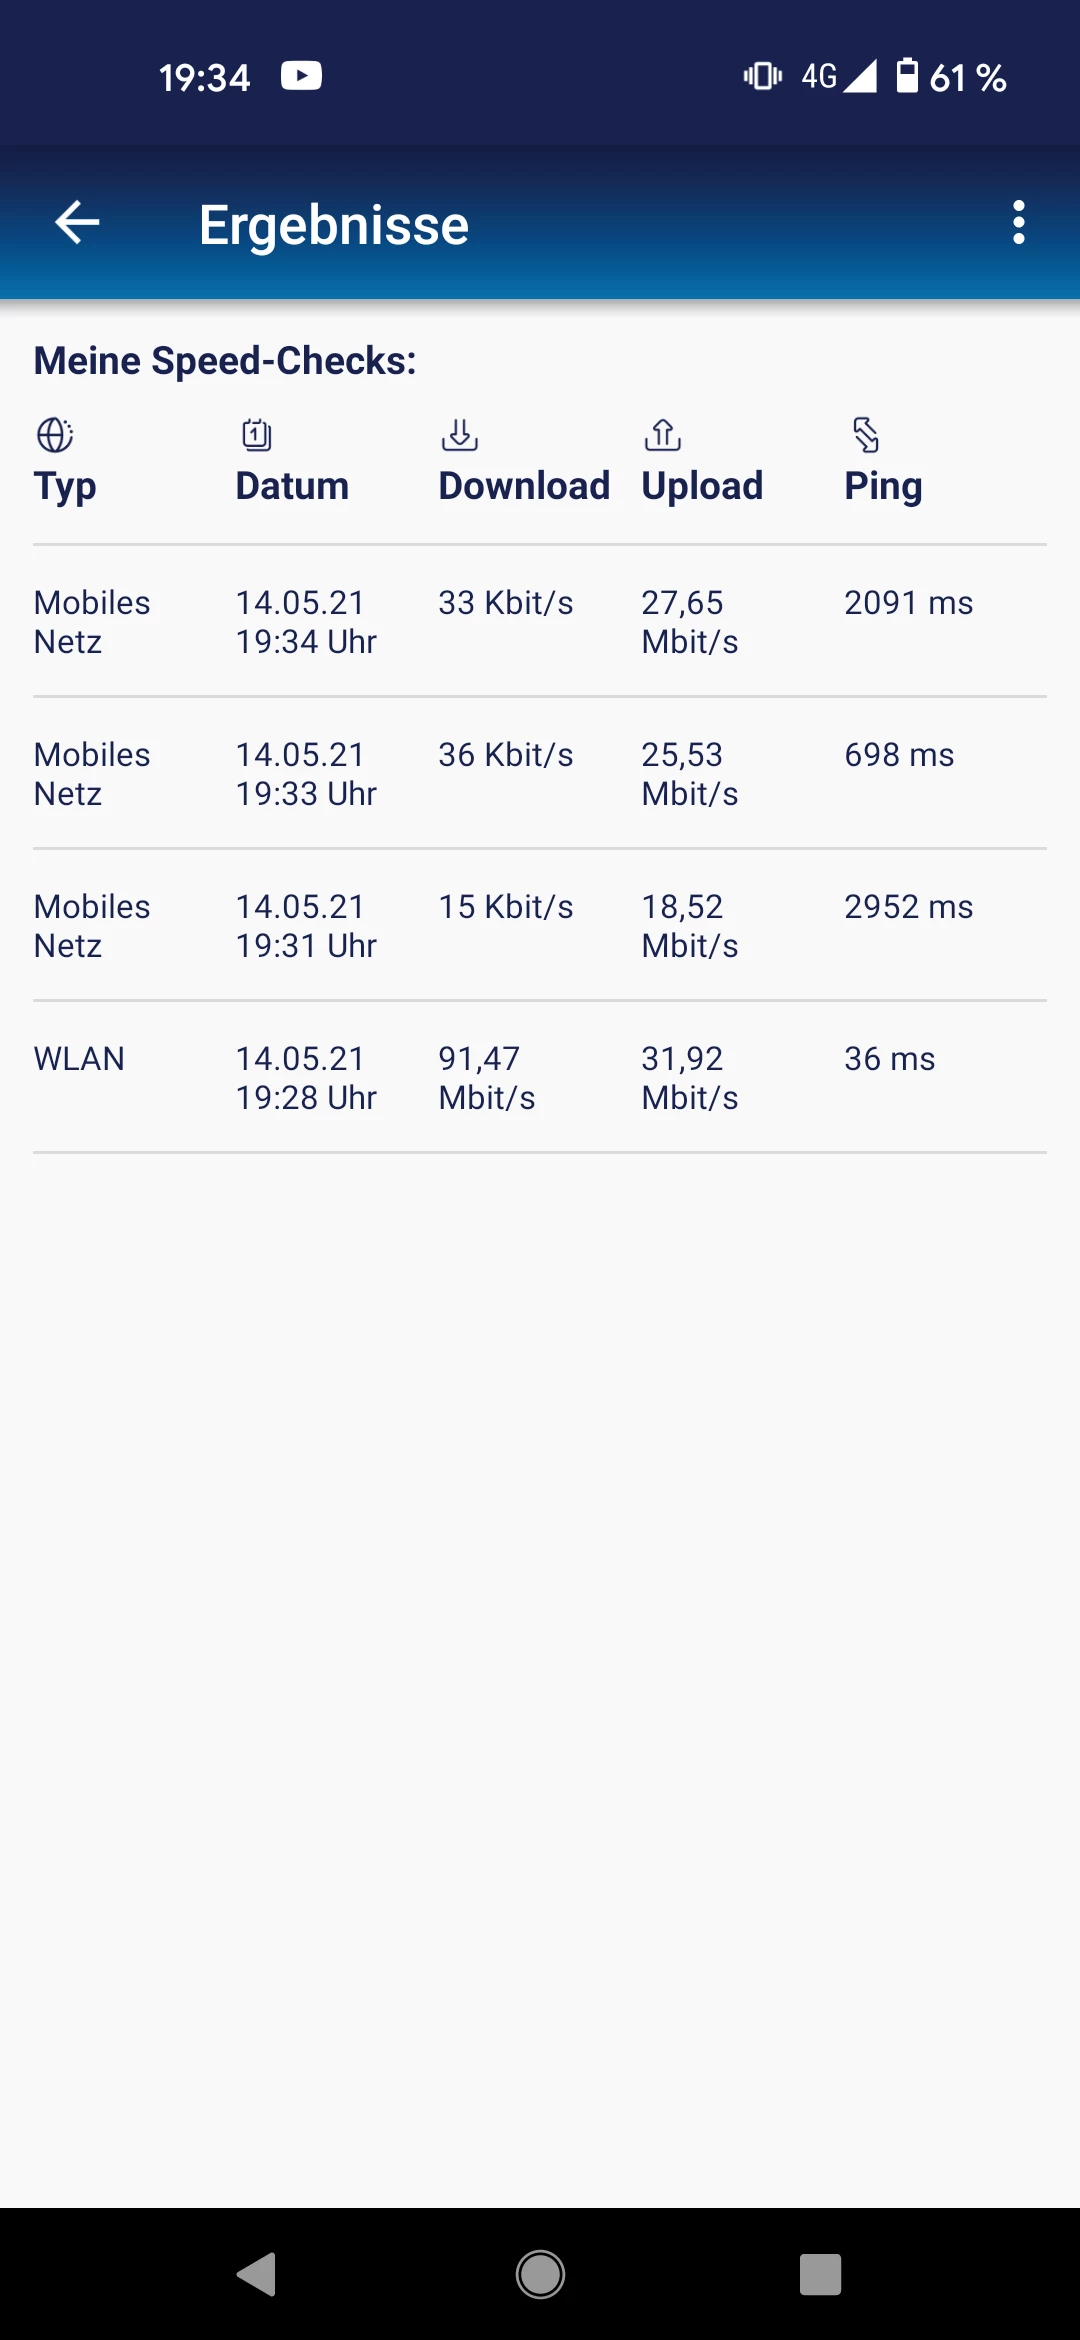Tap the download arrow icon

click(x=460, y=435)
